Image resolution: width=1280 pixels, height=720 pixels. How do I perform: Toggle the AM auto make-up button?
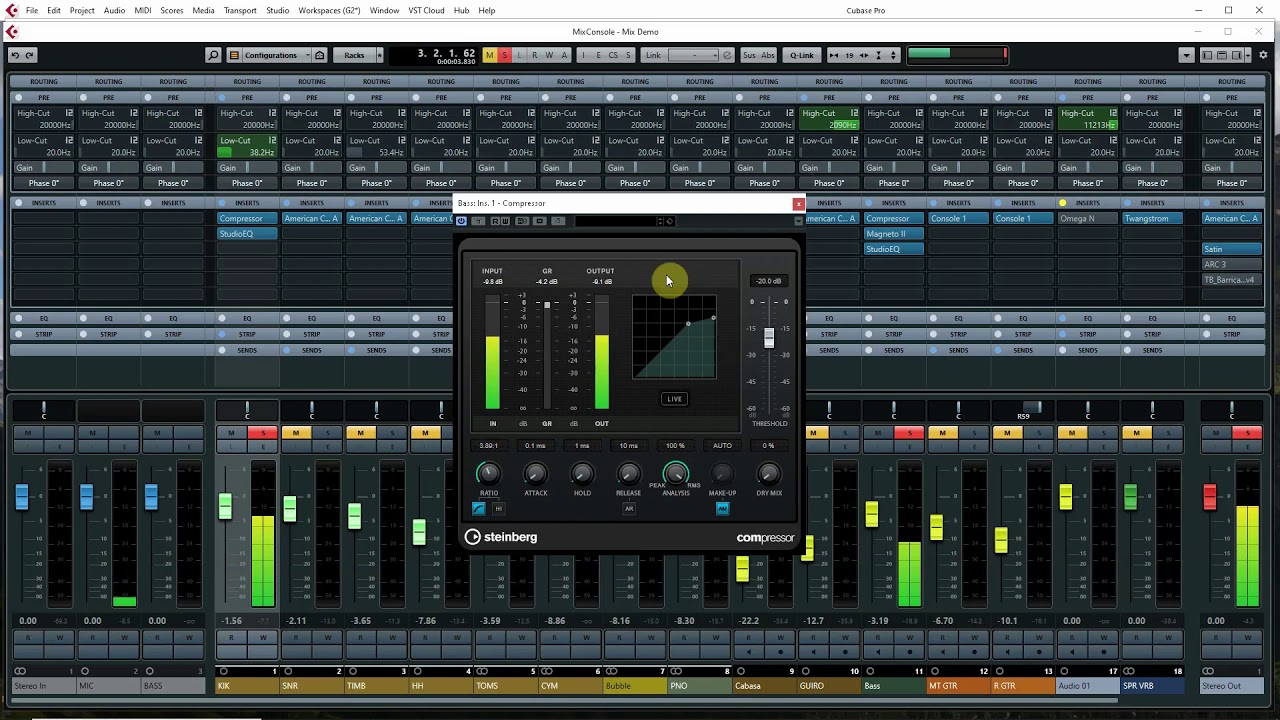(722, 509)
